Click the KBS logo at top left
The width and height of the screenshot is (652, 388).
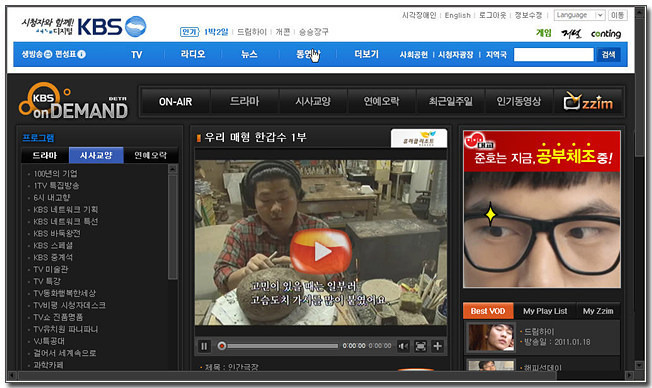[111, 27]
